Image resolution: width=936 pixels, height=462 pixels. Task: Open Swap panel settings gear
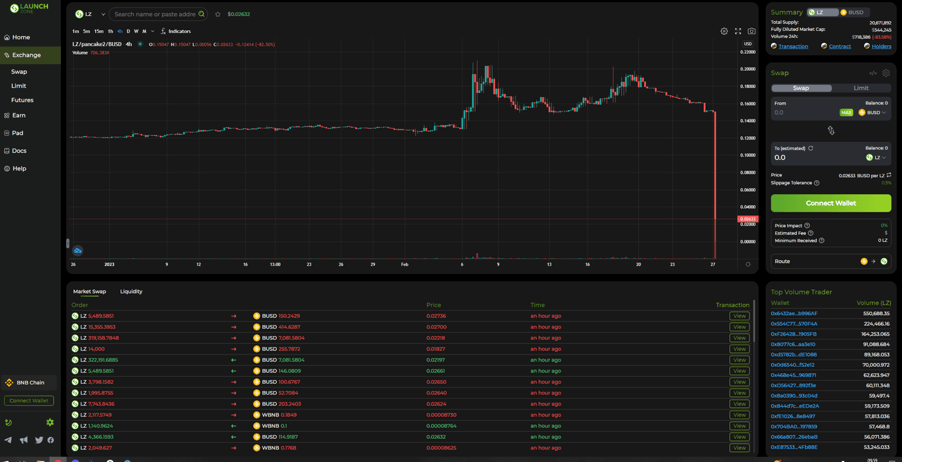[886, 73]
